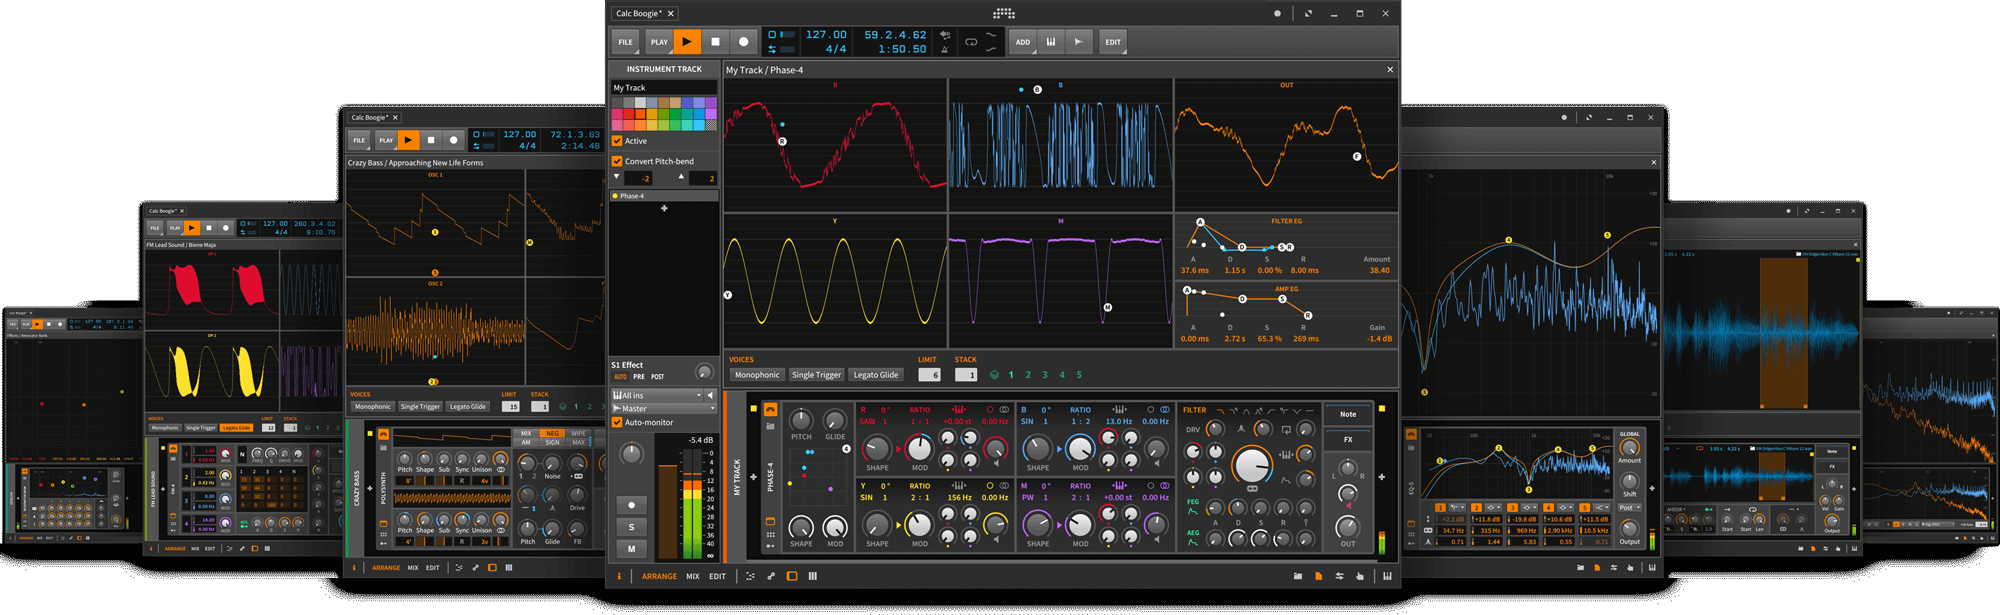Viewport: 2000px width, 615px height.
Task: Open the PLAY menu in the front window
Action: click(659, 42)
